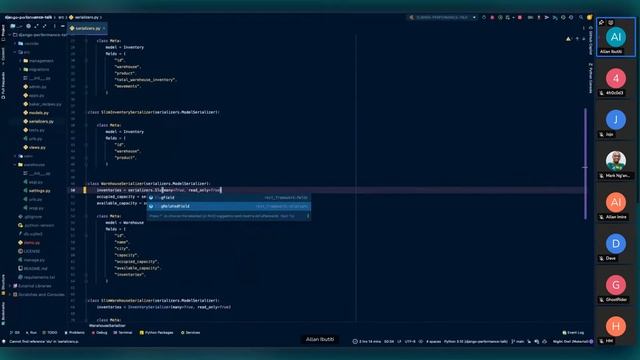Open the Event Log
The width and height of the screenshot is (640, 360).
tap(573, 333)
